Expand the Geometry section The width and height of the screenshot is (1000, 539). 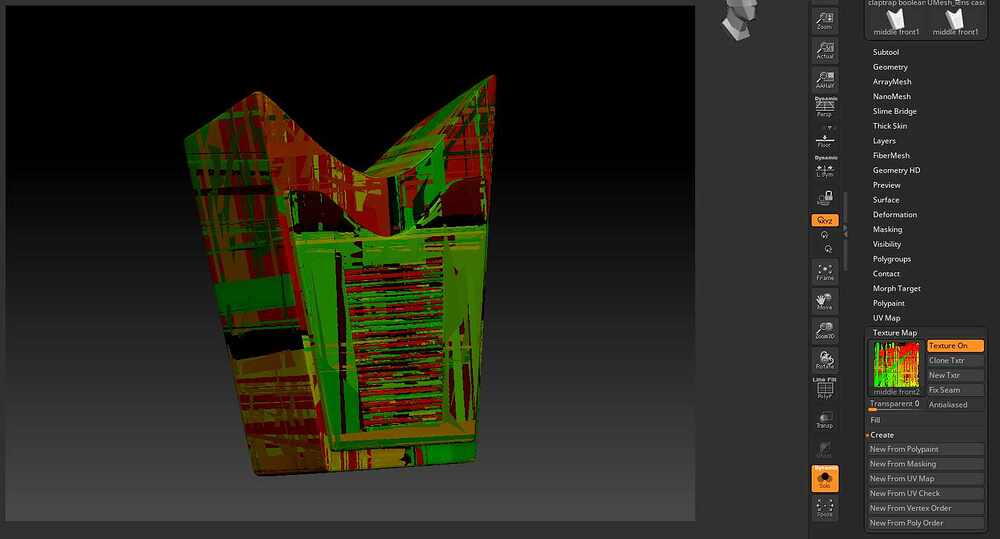[x=890, y=67]
